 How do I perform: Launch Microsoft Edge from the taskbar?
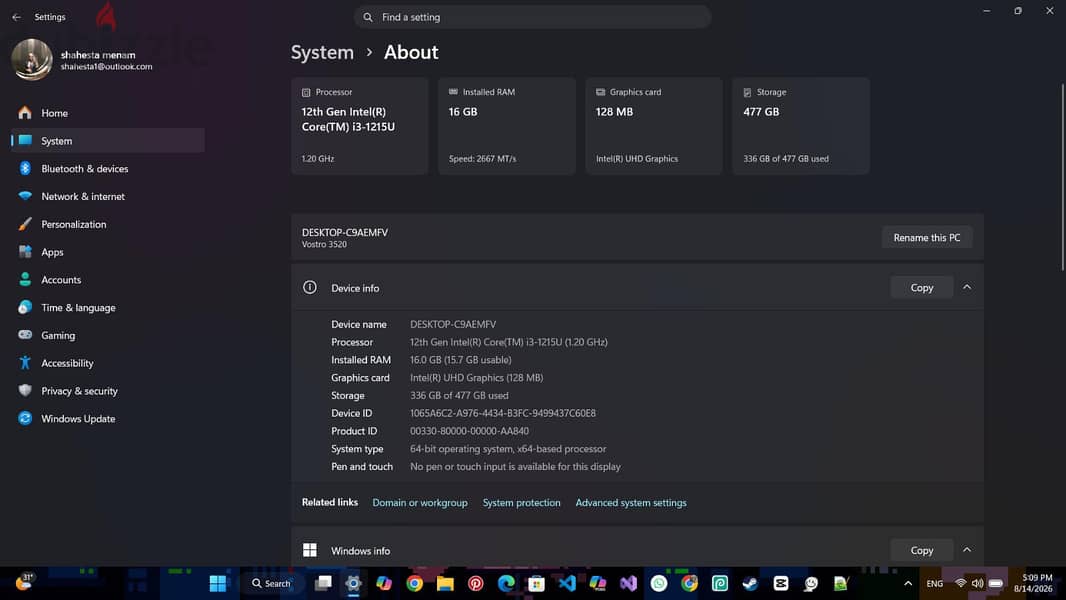[x=506, y=583]
